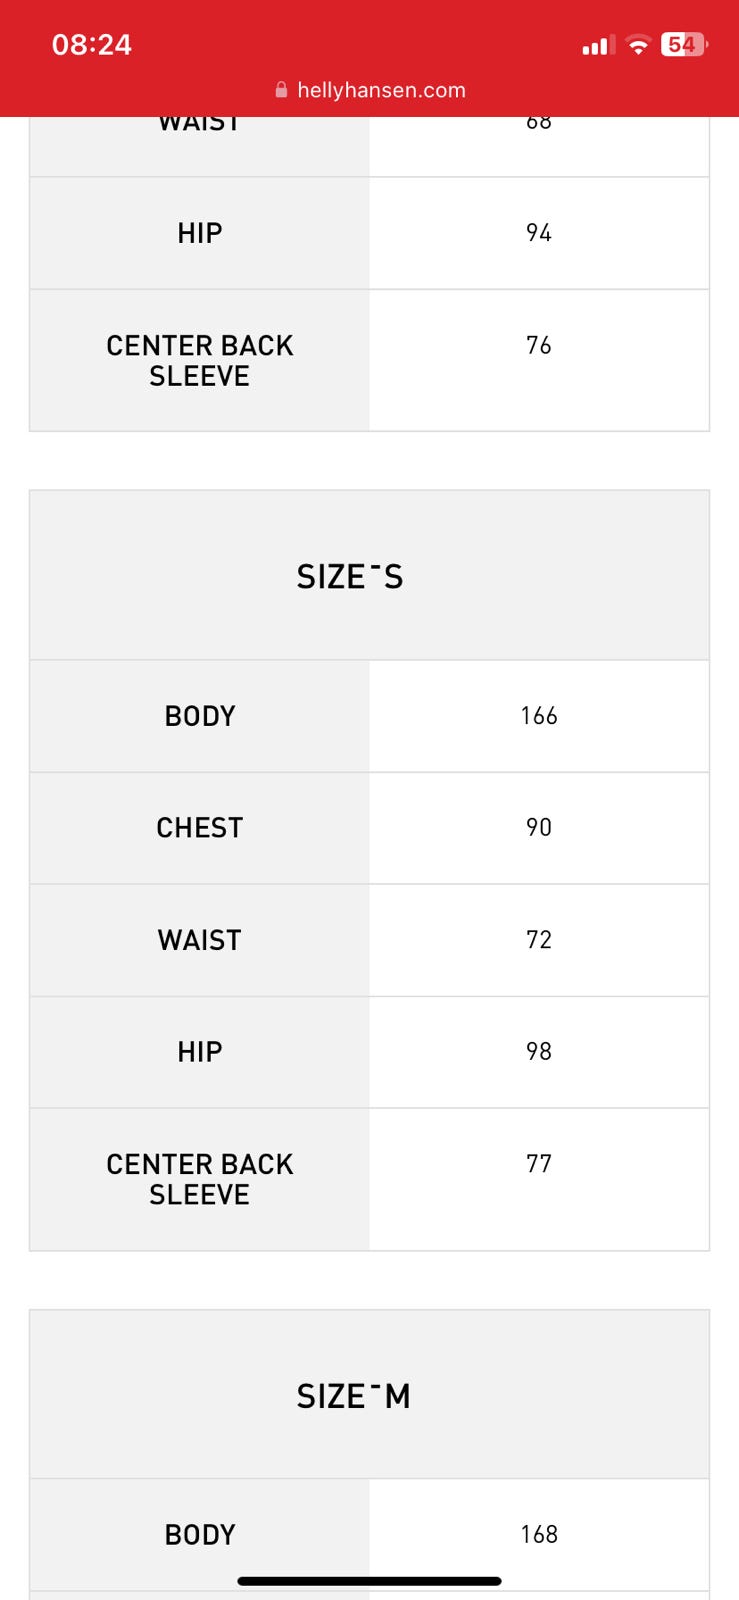Tap the body value 166
Viewport: 739px width, 1600px height.
(539, 716)
